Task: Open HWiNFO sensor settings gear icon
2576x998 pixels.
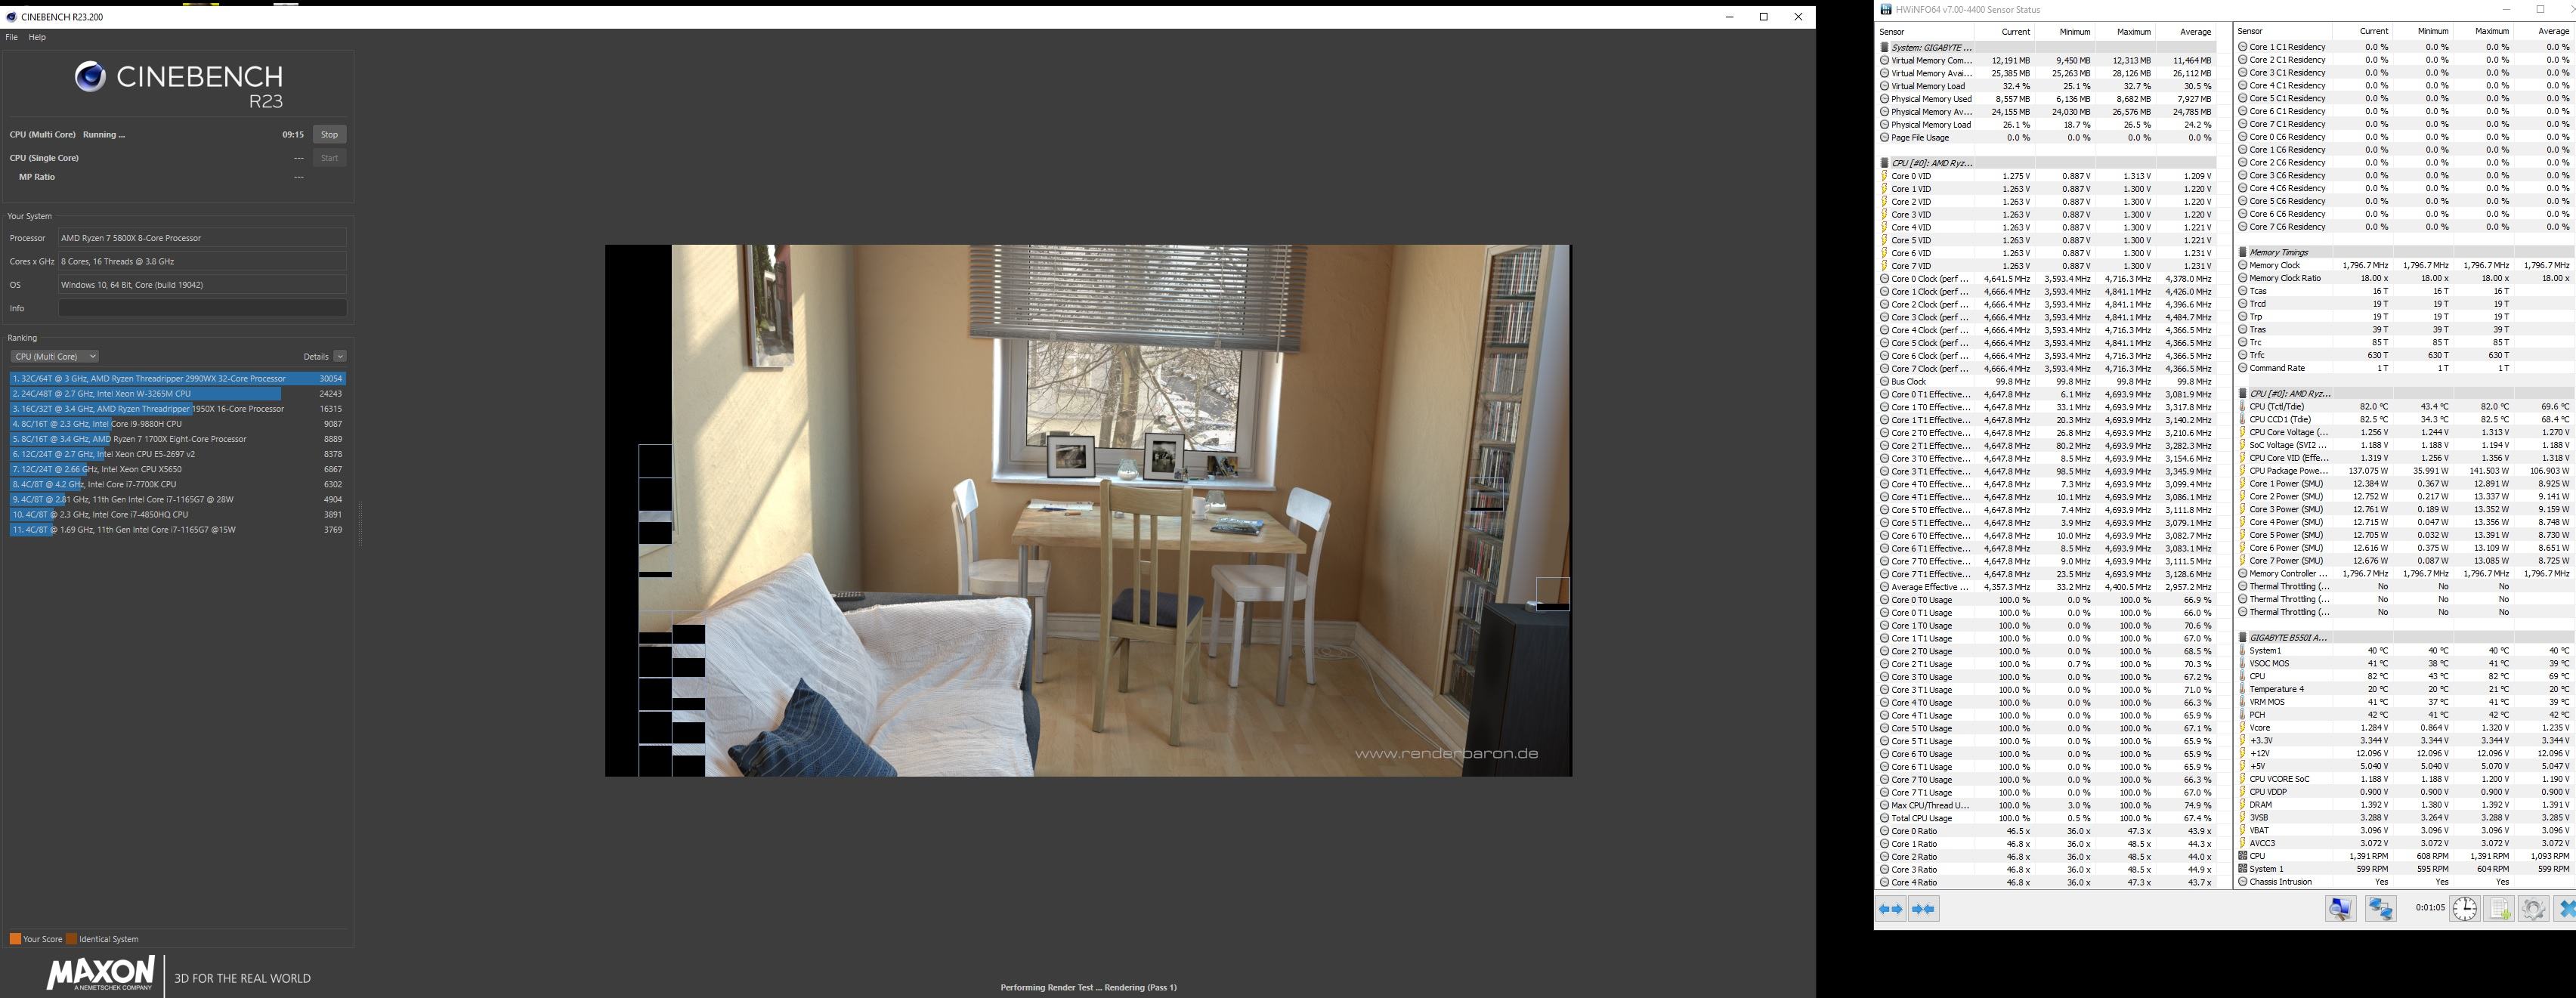Action: pos(2533,909)
